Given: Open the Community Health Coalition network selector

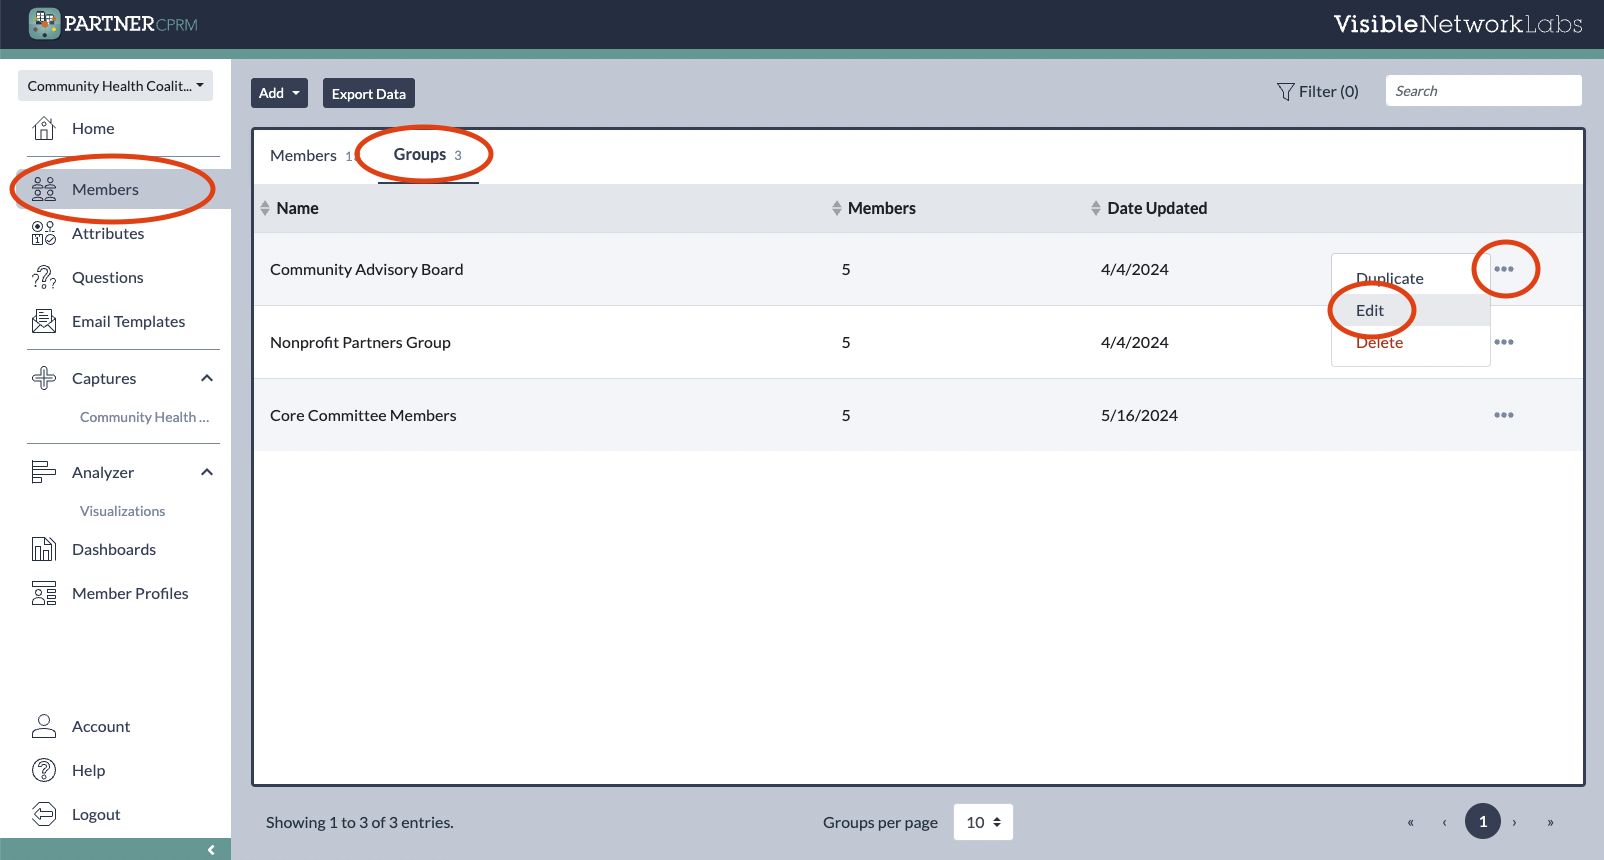Looking at the screenshot, I should tap(115, 86).
